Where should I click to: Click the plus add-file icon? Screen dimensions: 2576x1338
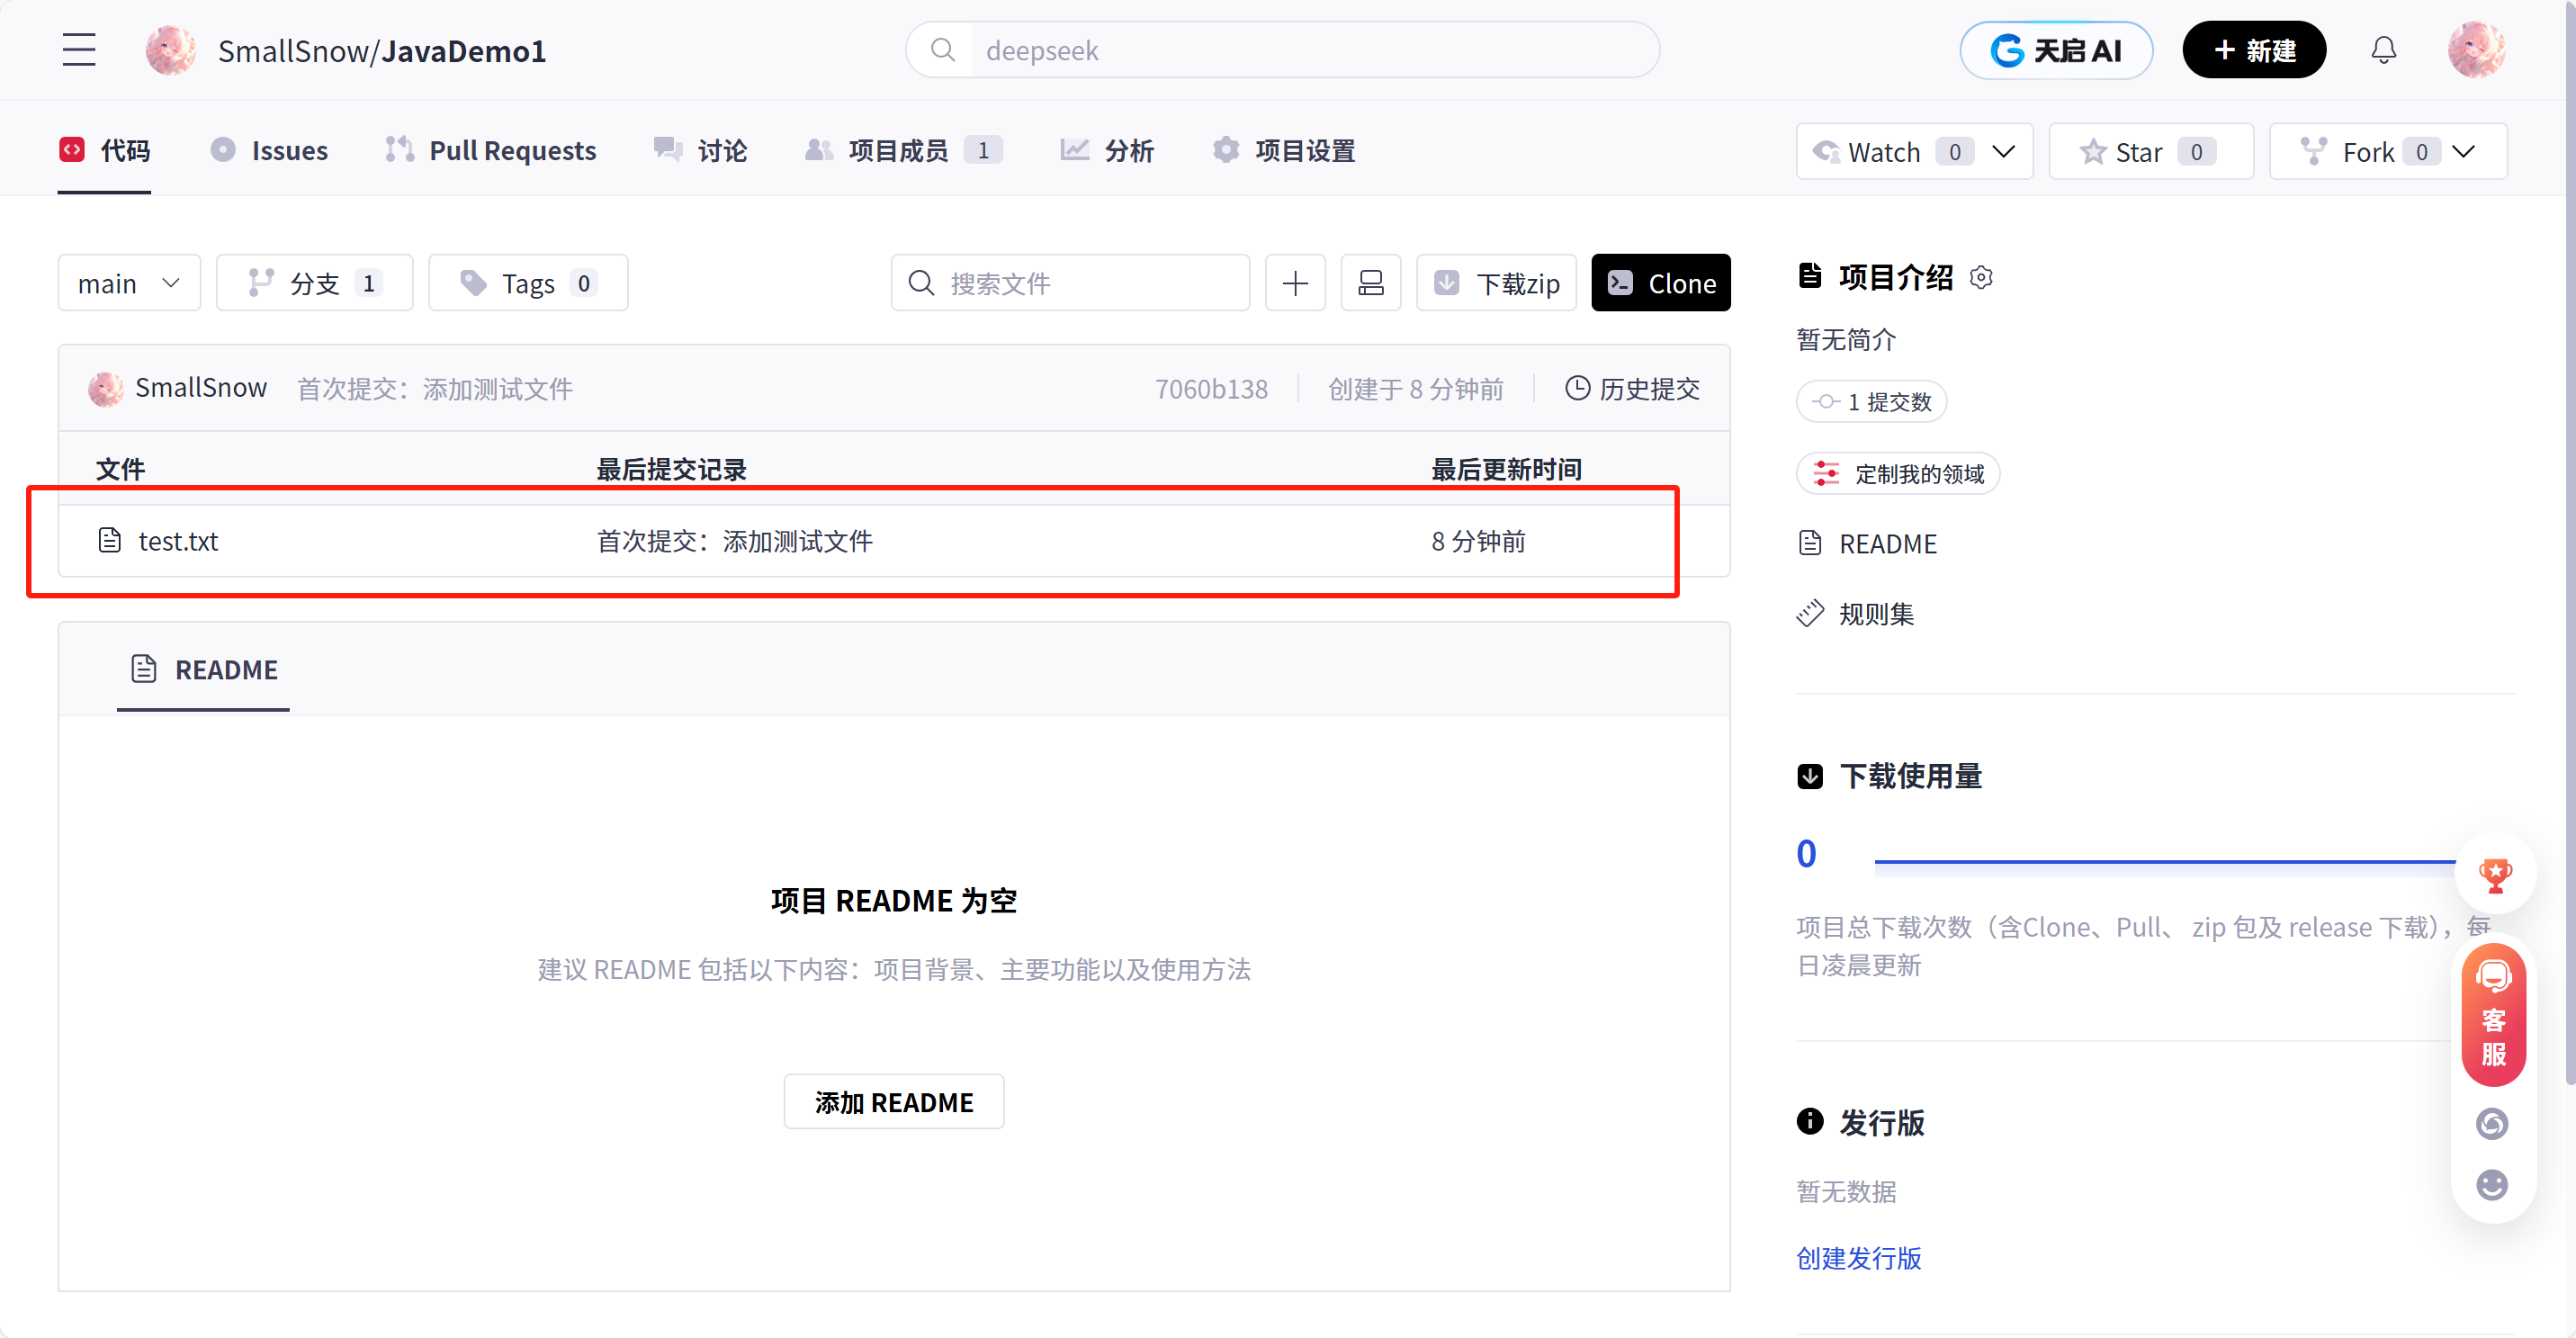coord(1295,283)
